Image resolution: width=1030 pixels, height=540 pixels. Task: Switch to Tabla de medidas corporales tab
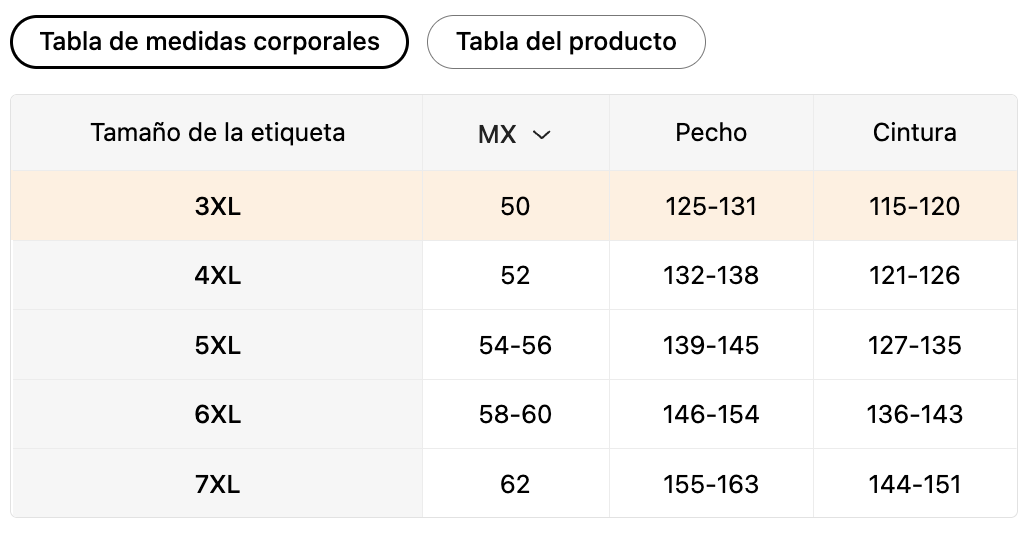210,42
